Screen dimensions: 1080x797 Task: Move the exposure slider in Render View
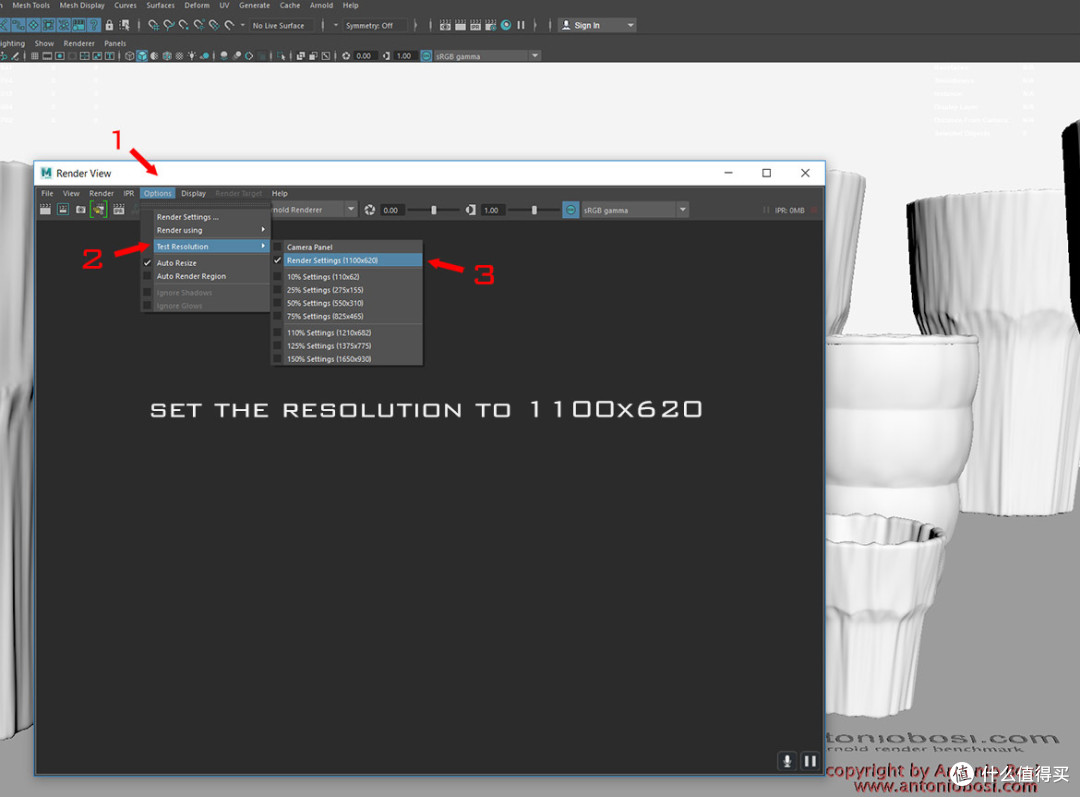tap(434, 210)
